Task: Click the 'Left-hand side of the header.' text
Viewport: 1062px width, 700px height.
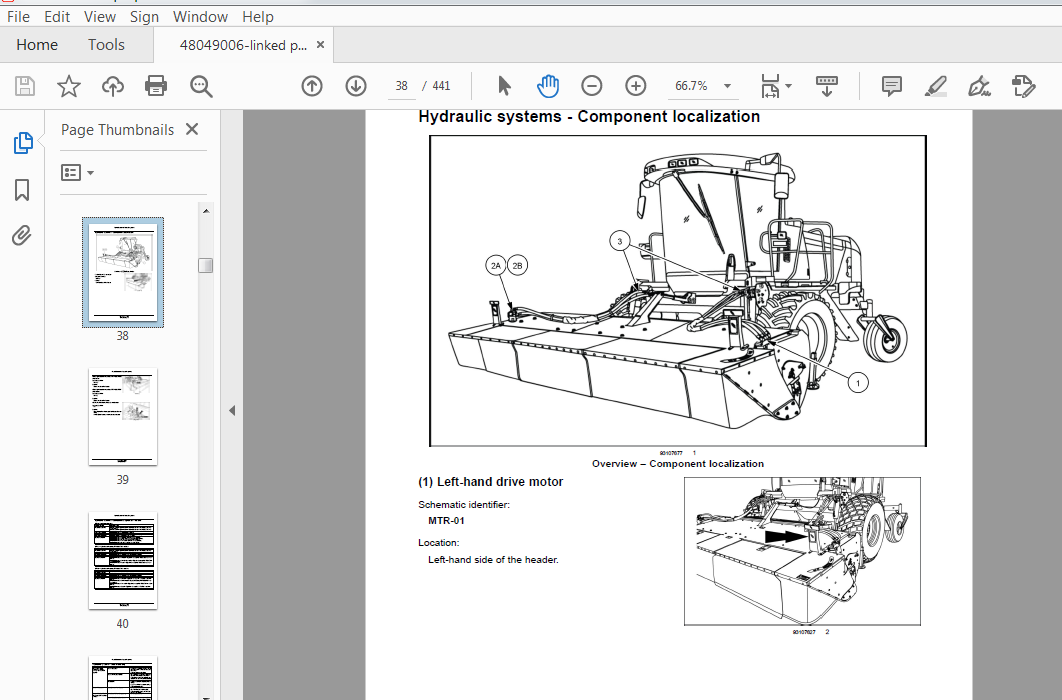Action: click(493, 560)
